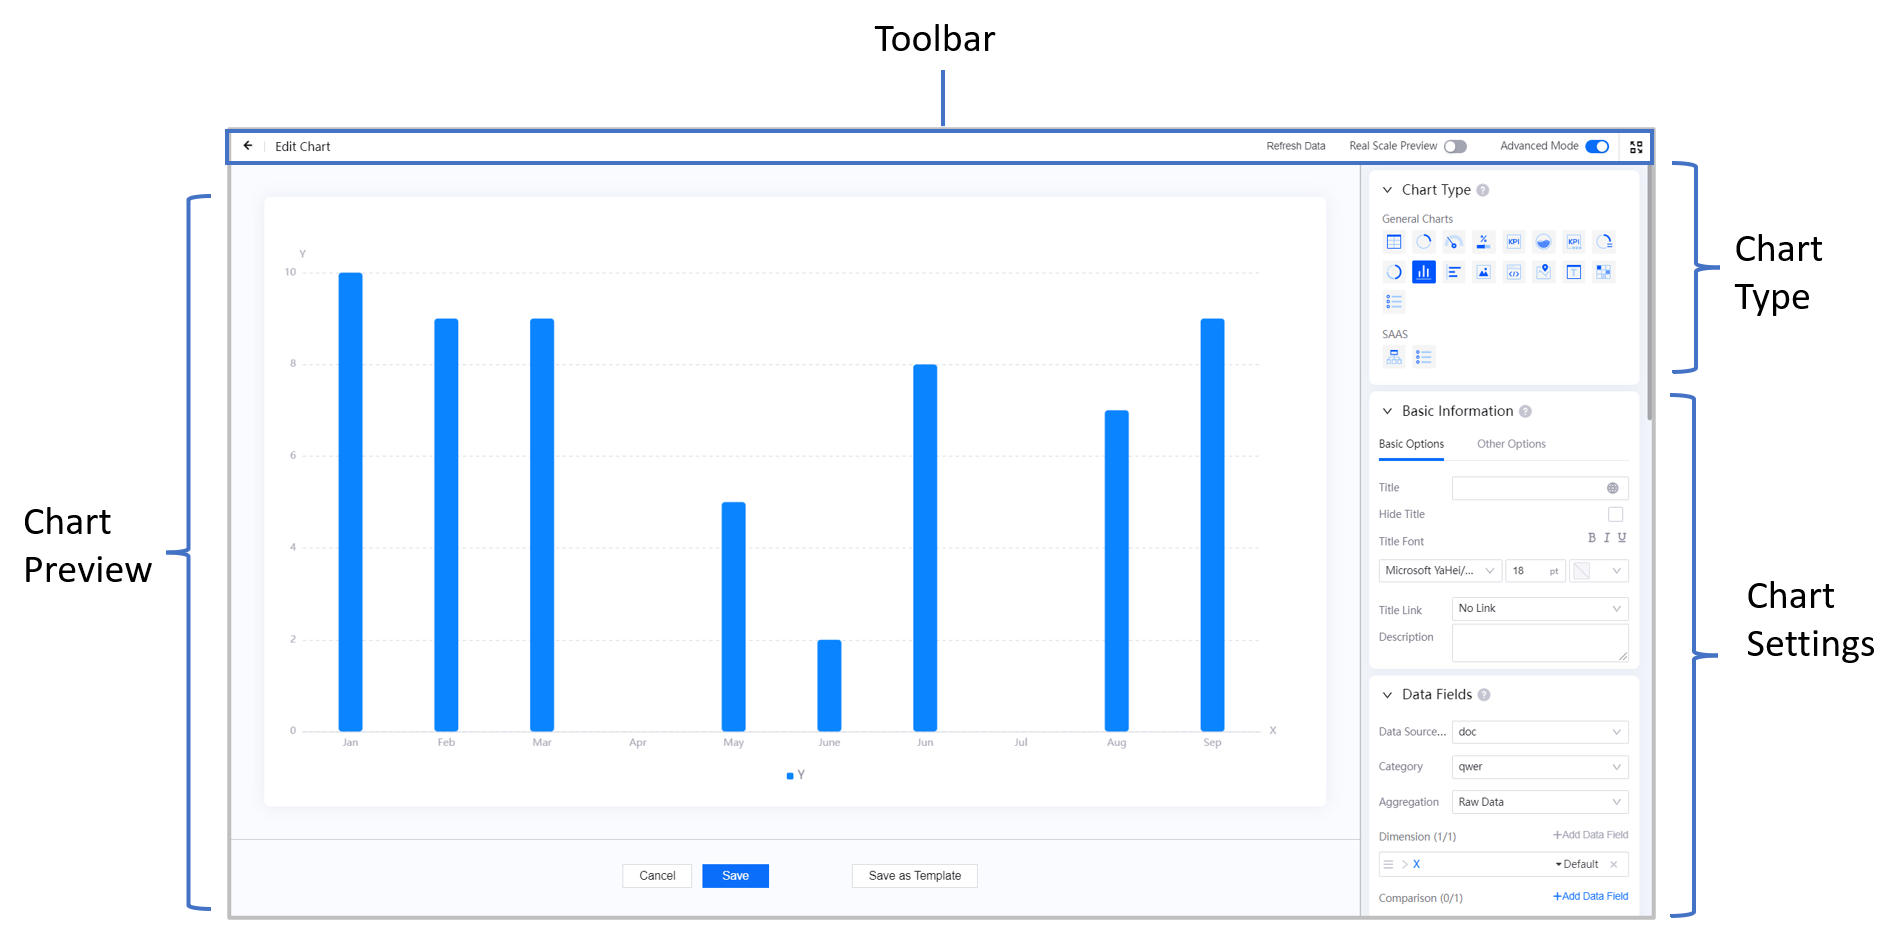
Task: Select the map chart type icon
Action: [1543, 272]
